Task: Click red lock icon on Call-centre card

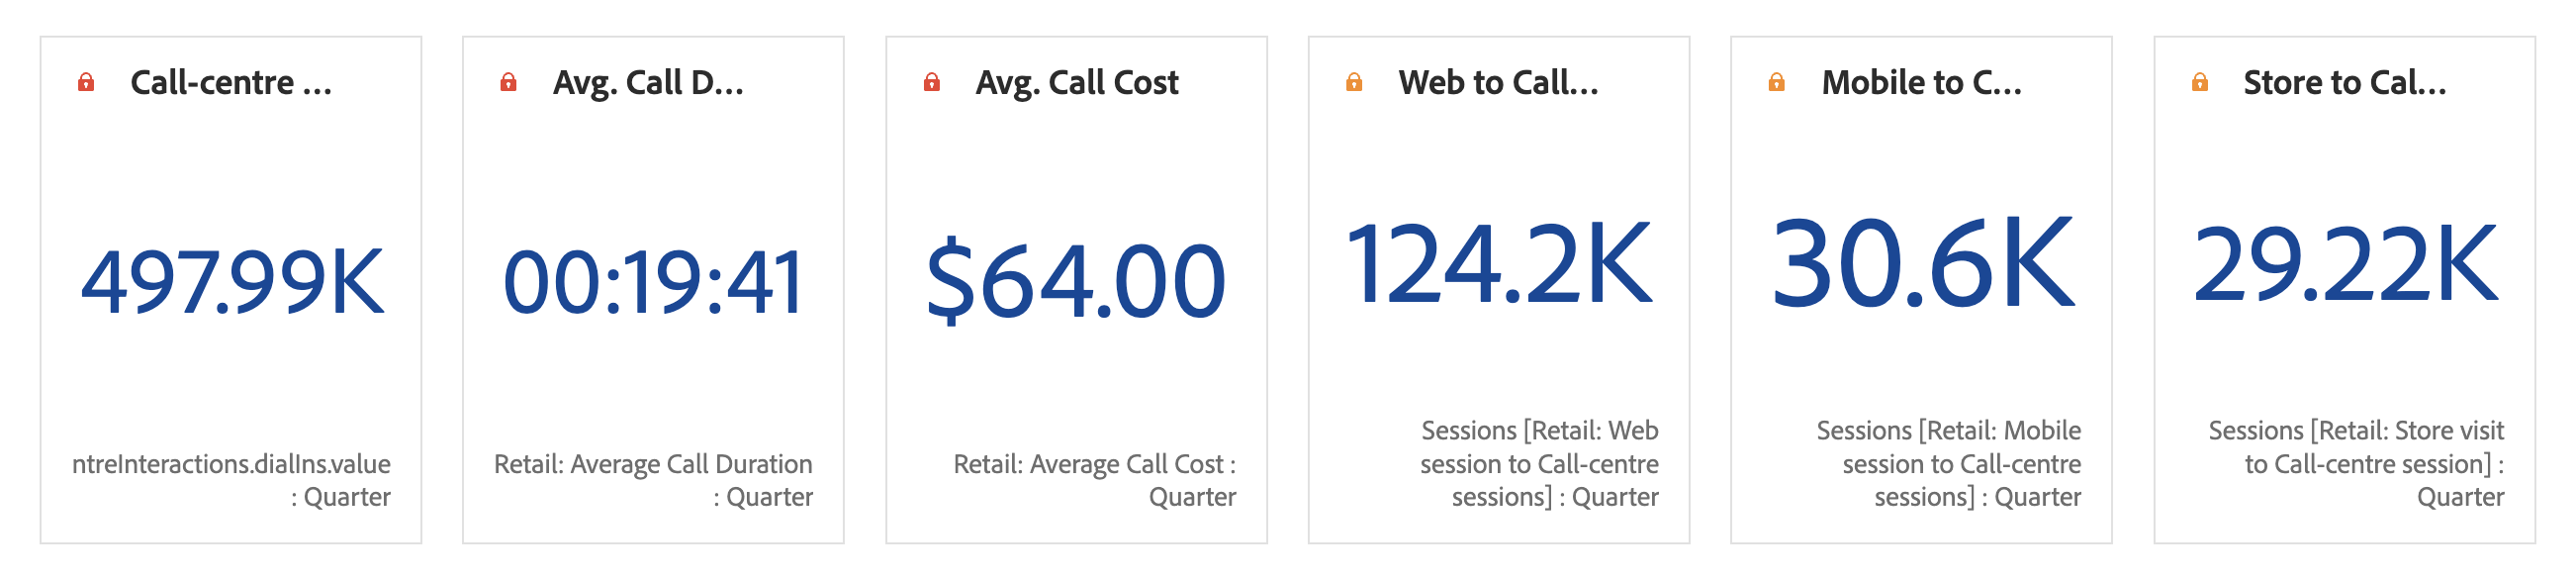Action: 86,82
